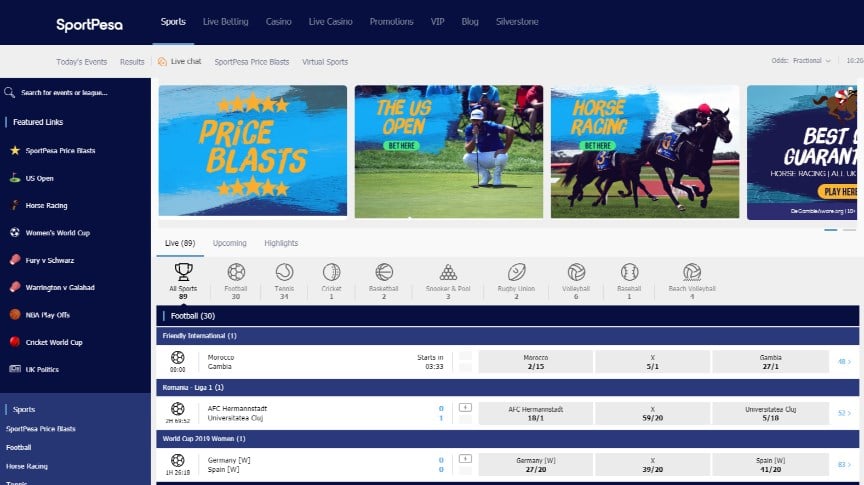The width and height of the screenshot is (864, 485).
Task: Open the Silverstone menu item
Action: click(x=517, y=21)
